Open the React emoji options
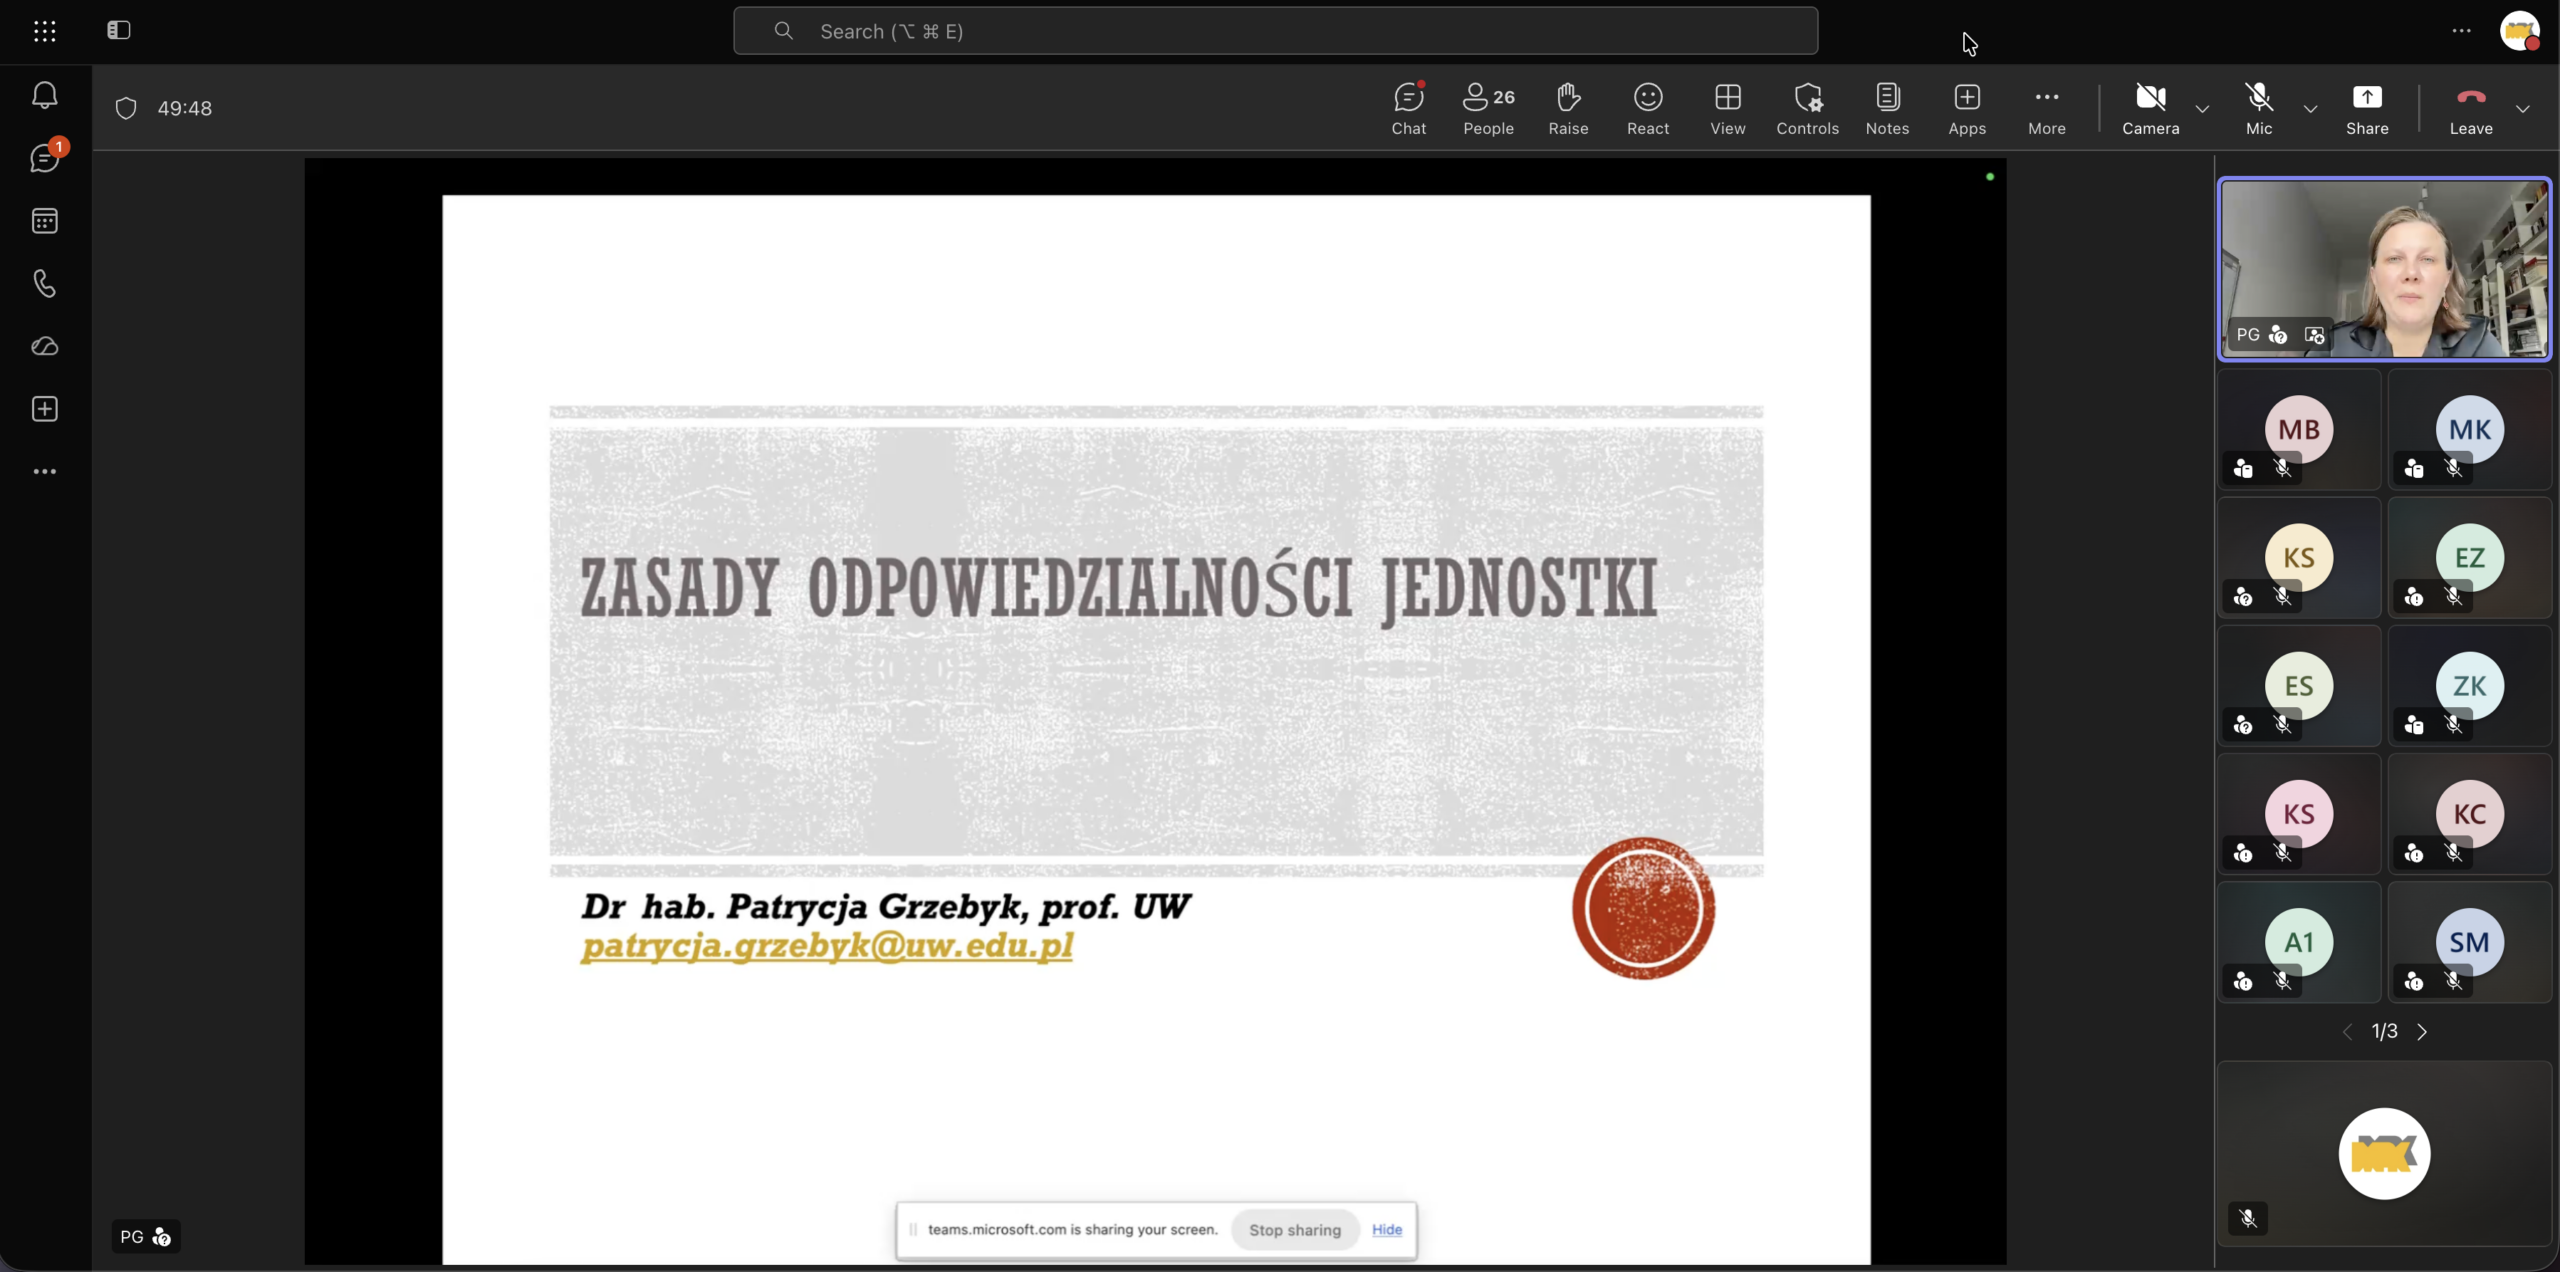The width and height of the screenshot is (2560, 1272). coord(1648,108)
